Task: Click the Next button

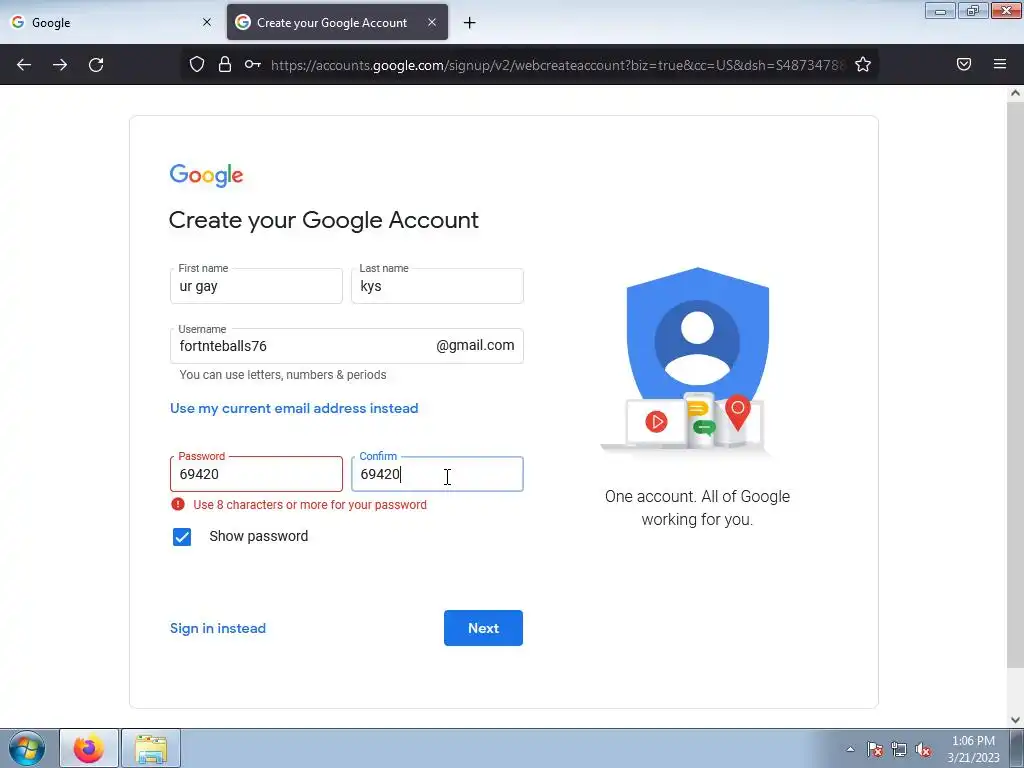Action: tap(483, 628)
